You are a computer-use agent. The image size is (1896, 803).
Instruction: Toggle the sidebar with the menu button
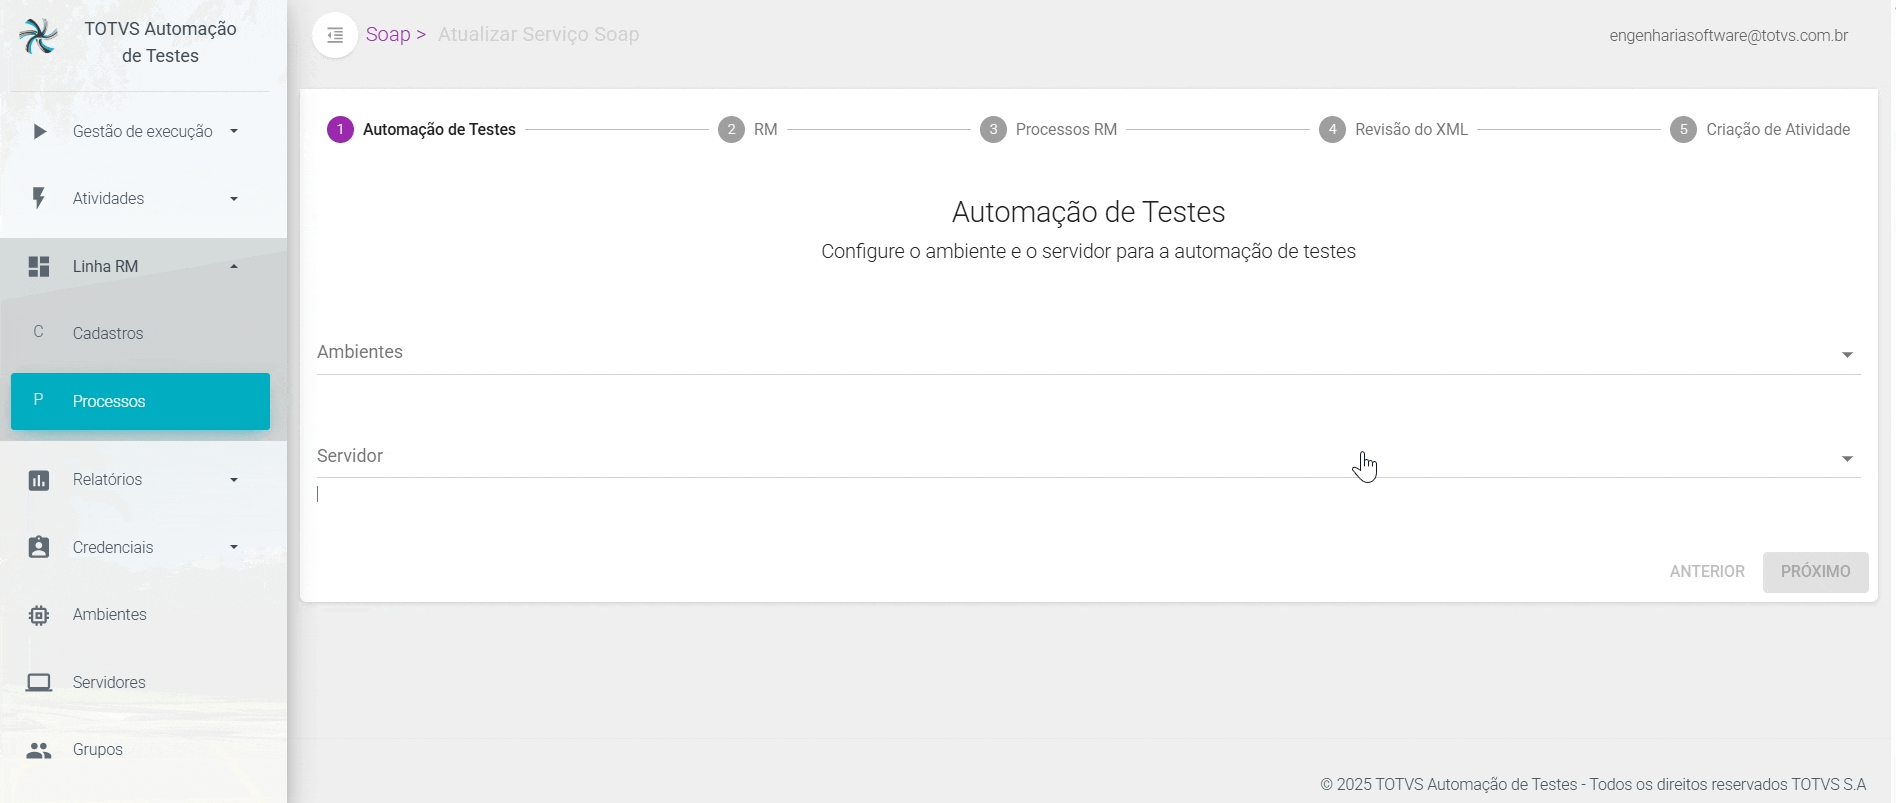335,35
